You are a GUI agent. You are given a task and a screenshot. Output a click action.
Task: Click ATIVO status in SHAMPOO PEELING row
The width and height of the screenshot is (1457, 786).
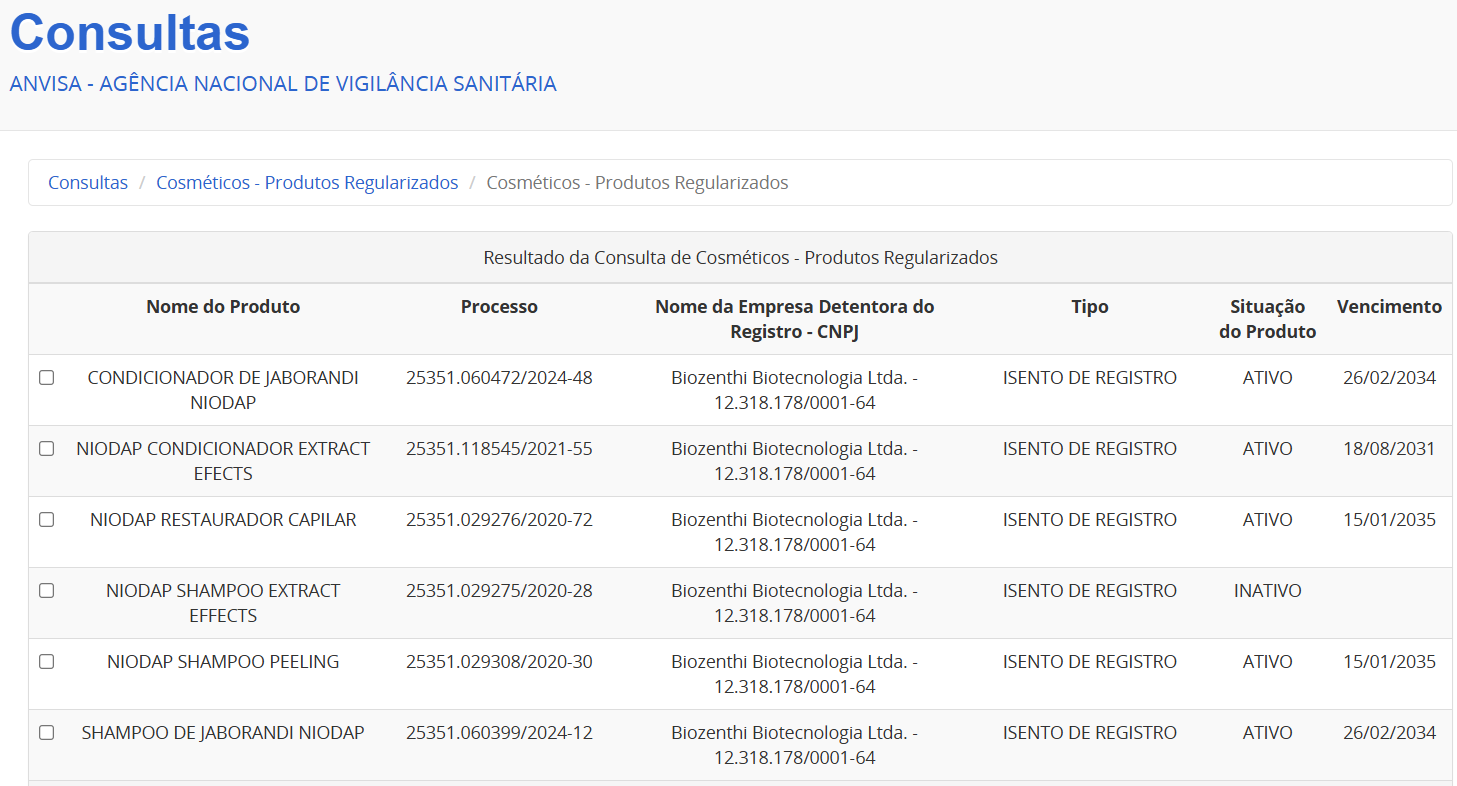pyautogui.click(x=1267, y=662)
